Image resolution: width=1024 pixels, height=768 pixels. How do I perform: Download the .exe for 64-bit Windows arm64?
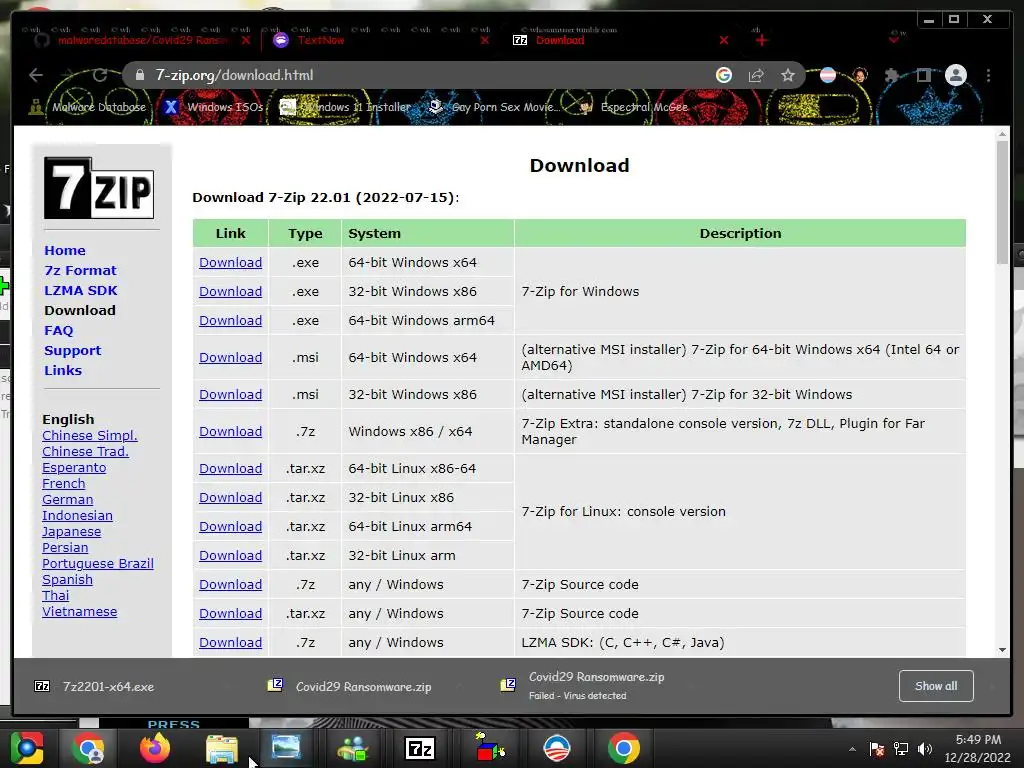[x=231, y=321]
